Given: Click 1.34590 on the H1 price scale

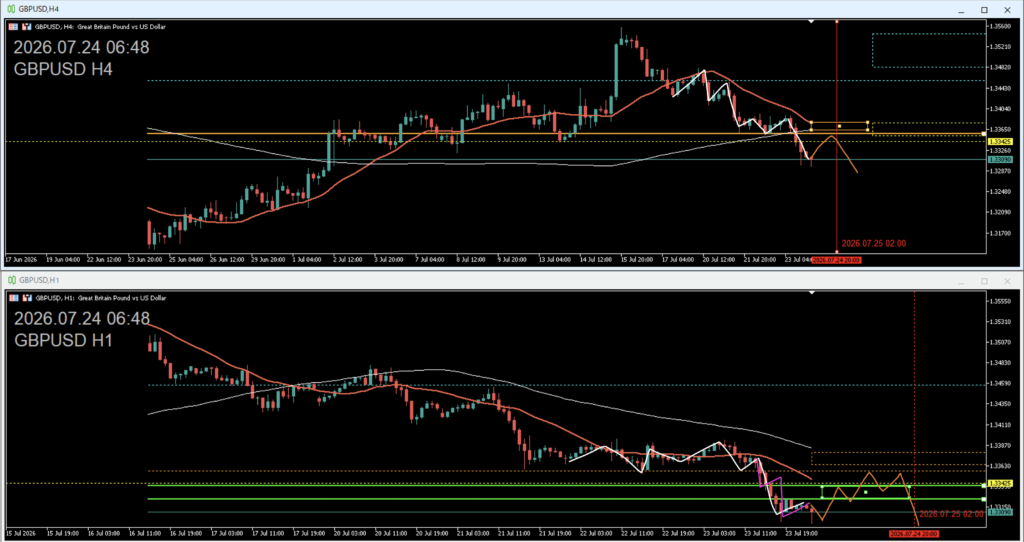Looking at the screenshot, I should pos(999,383).
